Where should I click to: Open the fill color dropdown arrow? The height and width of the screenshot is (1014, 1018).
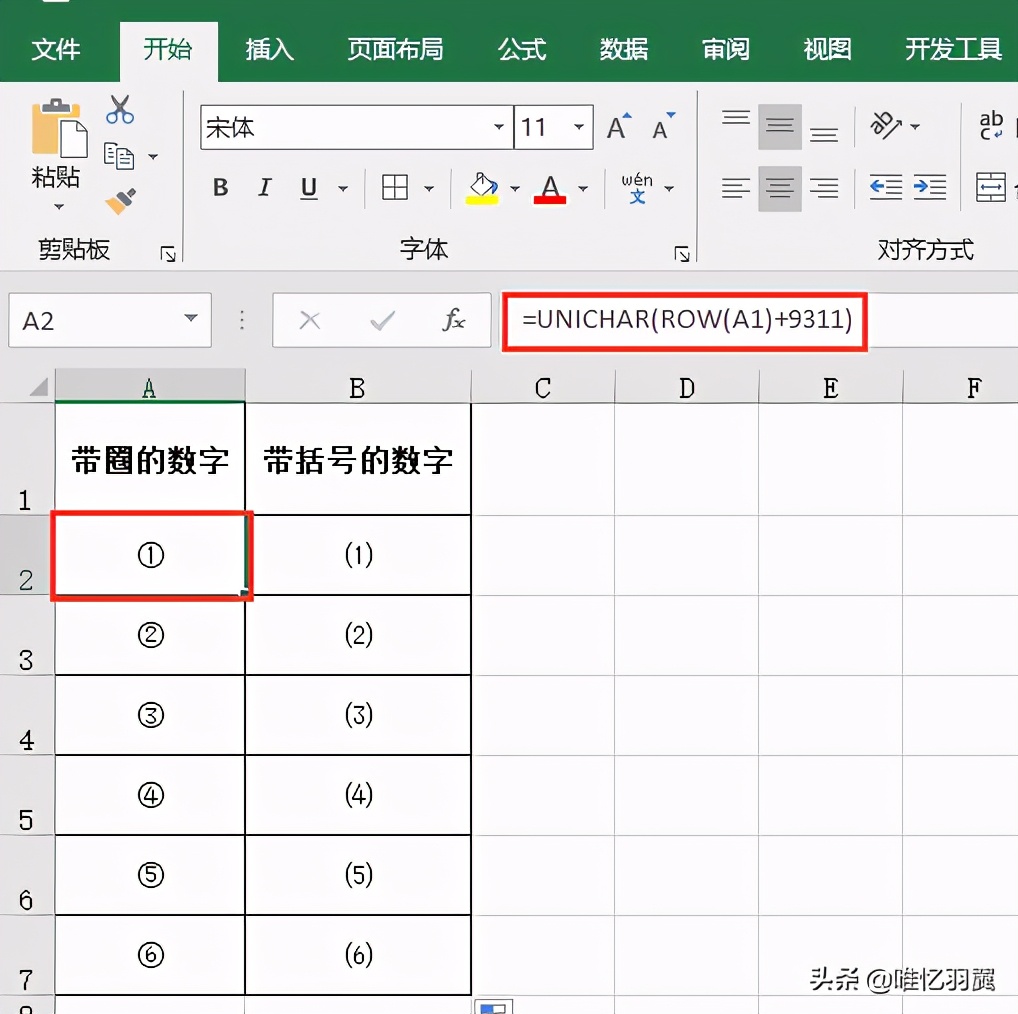click(x=515, y=188)
